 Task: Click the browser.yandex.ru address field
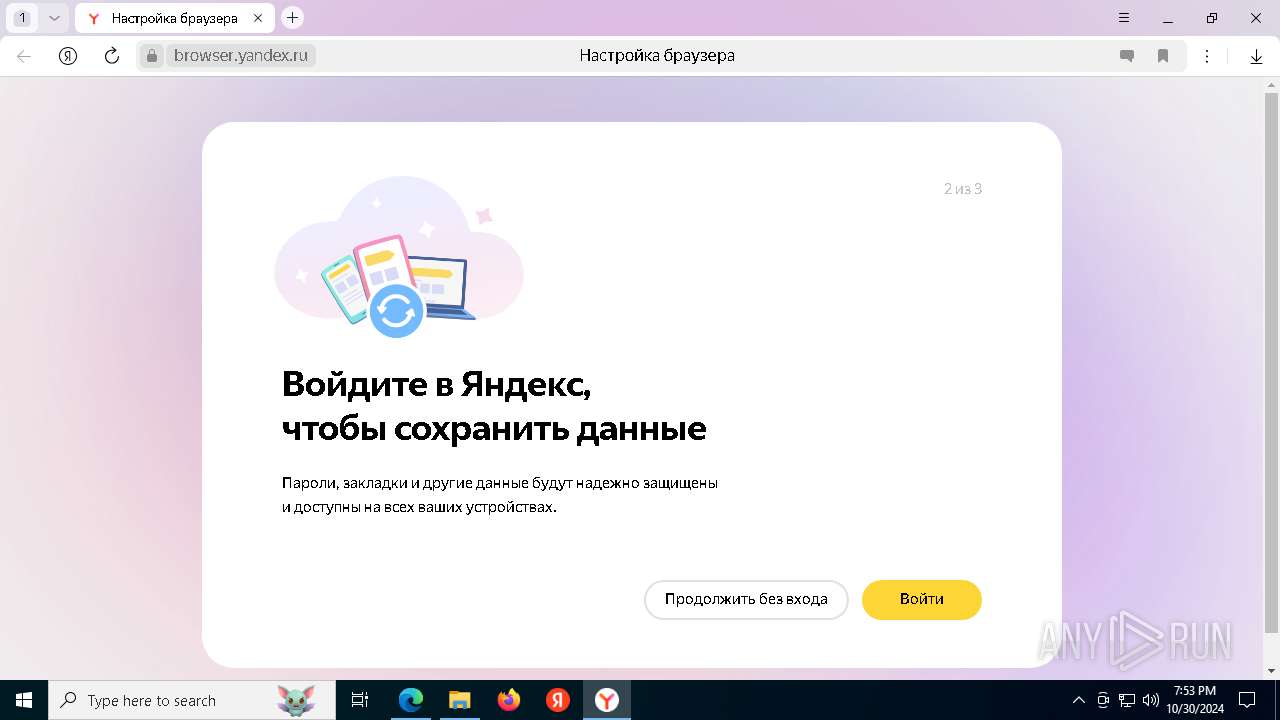(x=241, y=56)
